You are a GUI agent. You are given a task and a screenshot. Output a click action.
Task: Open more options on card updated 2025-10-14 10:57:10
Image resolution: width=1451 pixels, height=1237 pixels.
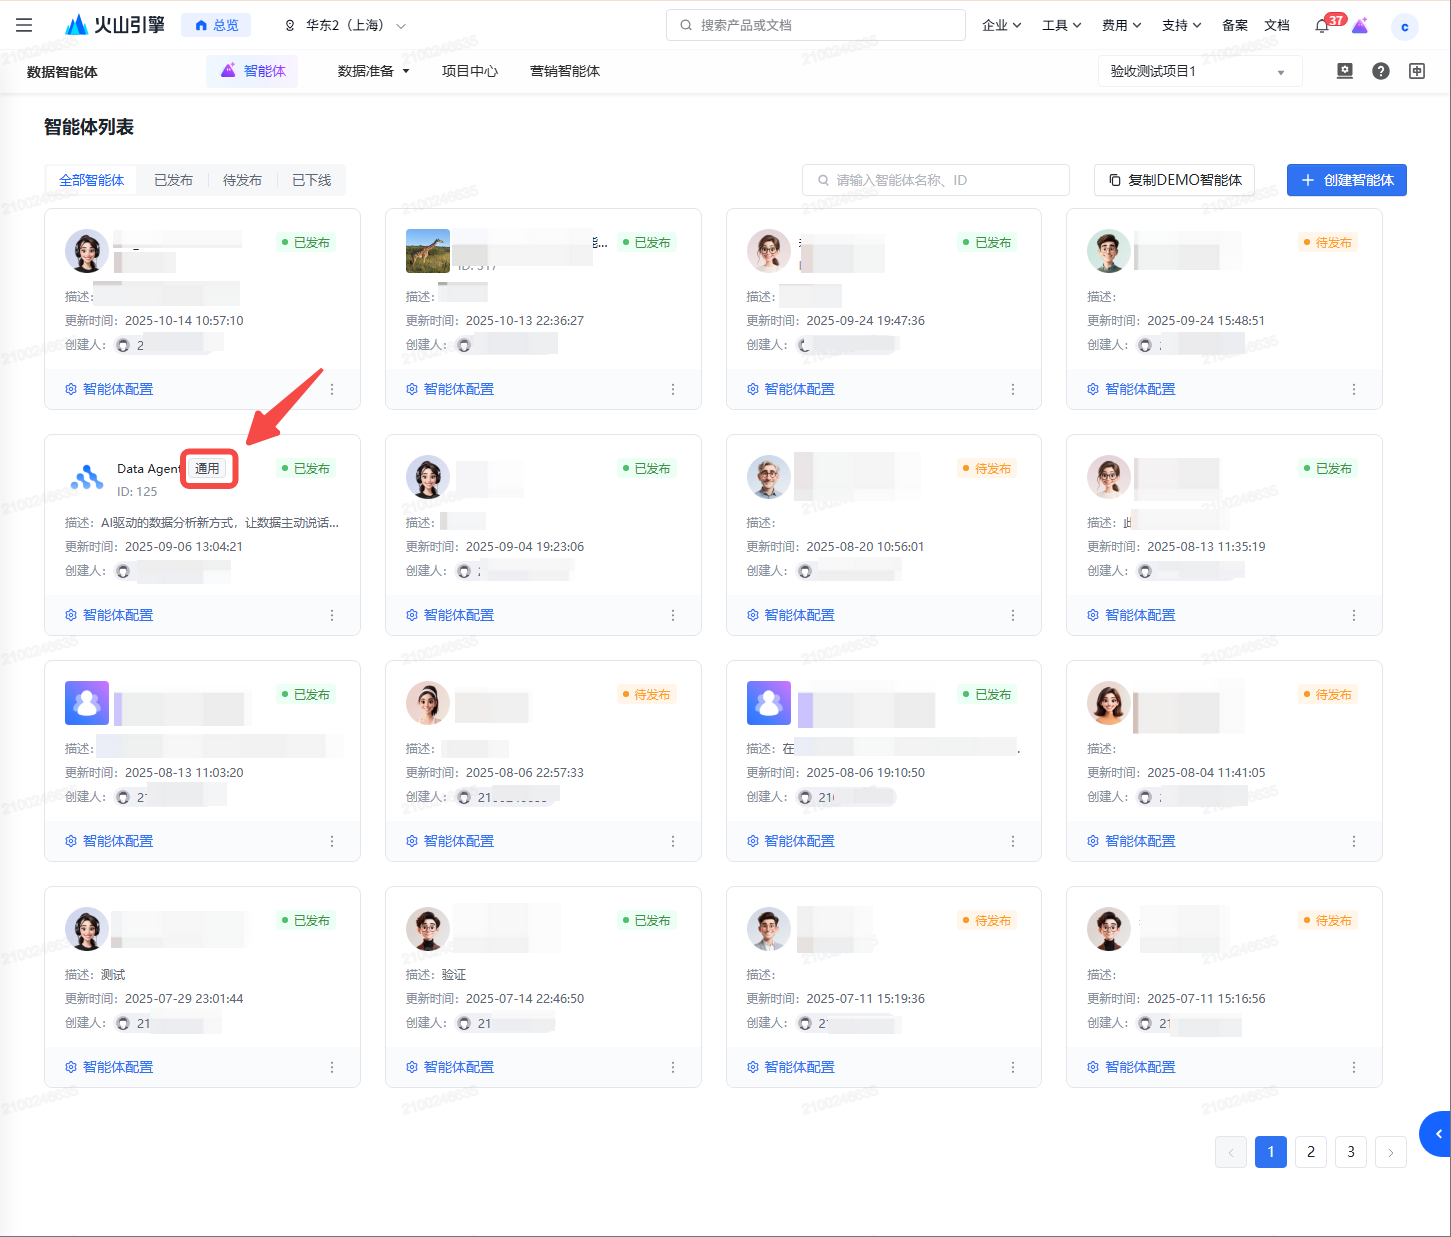pos(332,389)
